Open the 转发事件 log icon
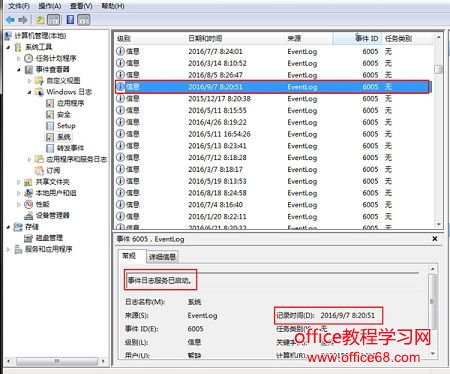This screenshot has height=374, width=450. [50, 148]
